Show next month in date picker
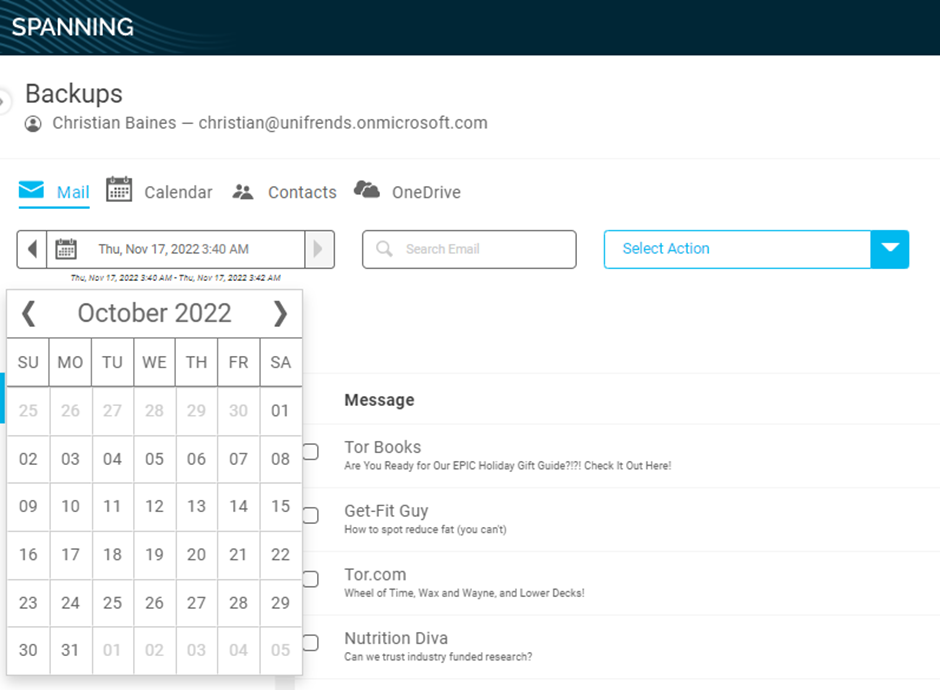This screenshot has height=690, width=940. click(280, 314)
